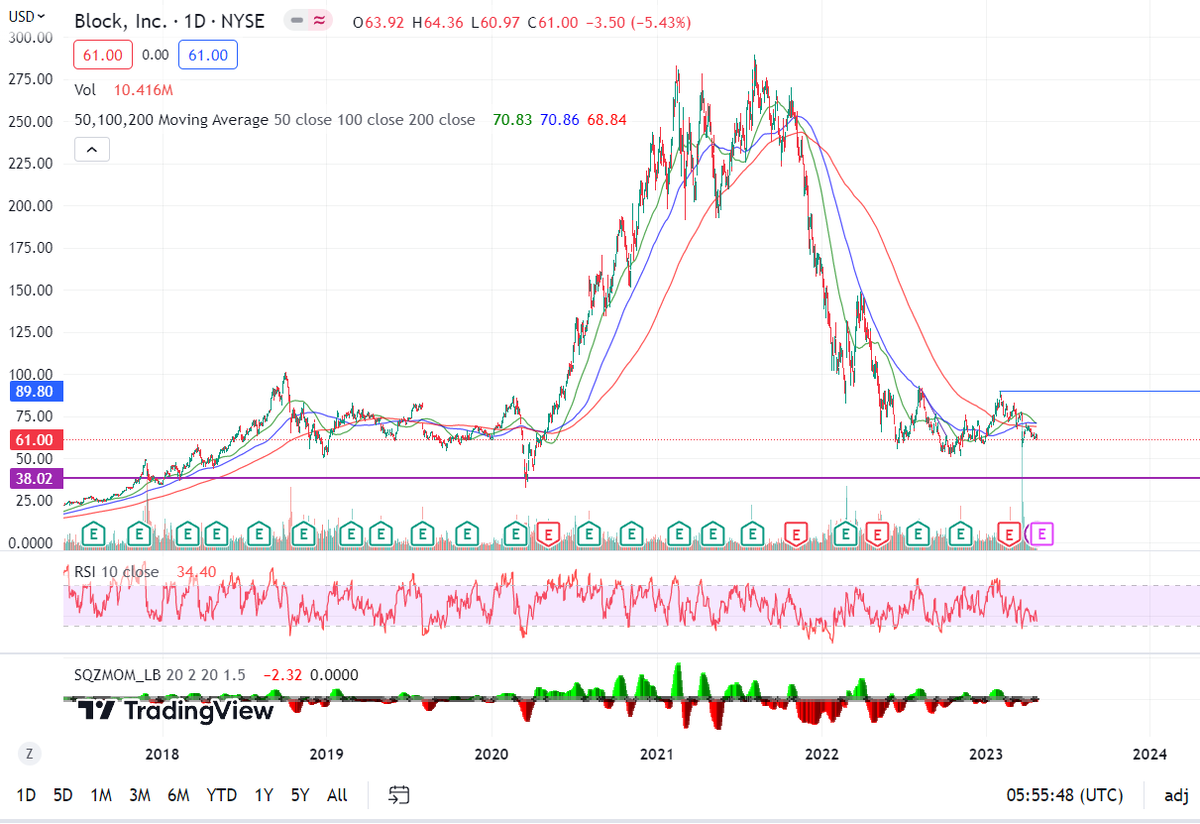Click the blue 61.00 buy price box
Screen dimensions: 1200x824
tap(208, 56)
